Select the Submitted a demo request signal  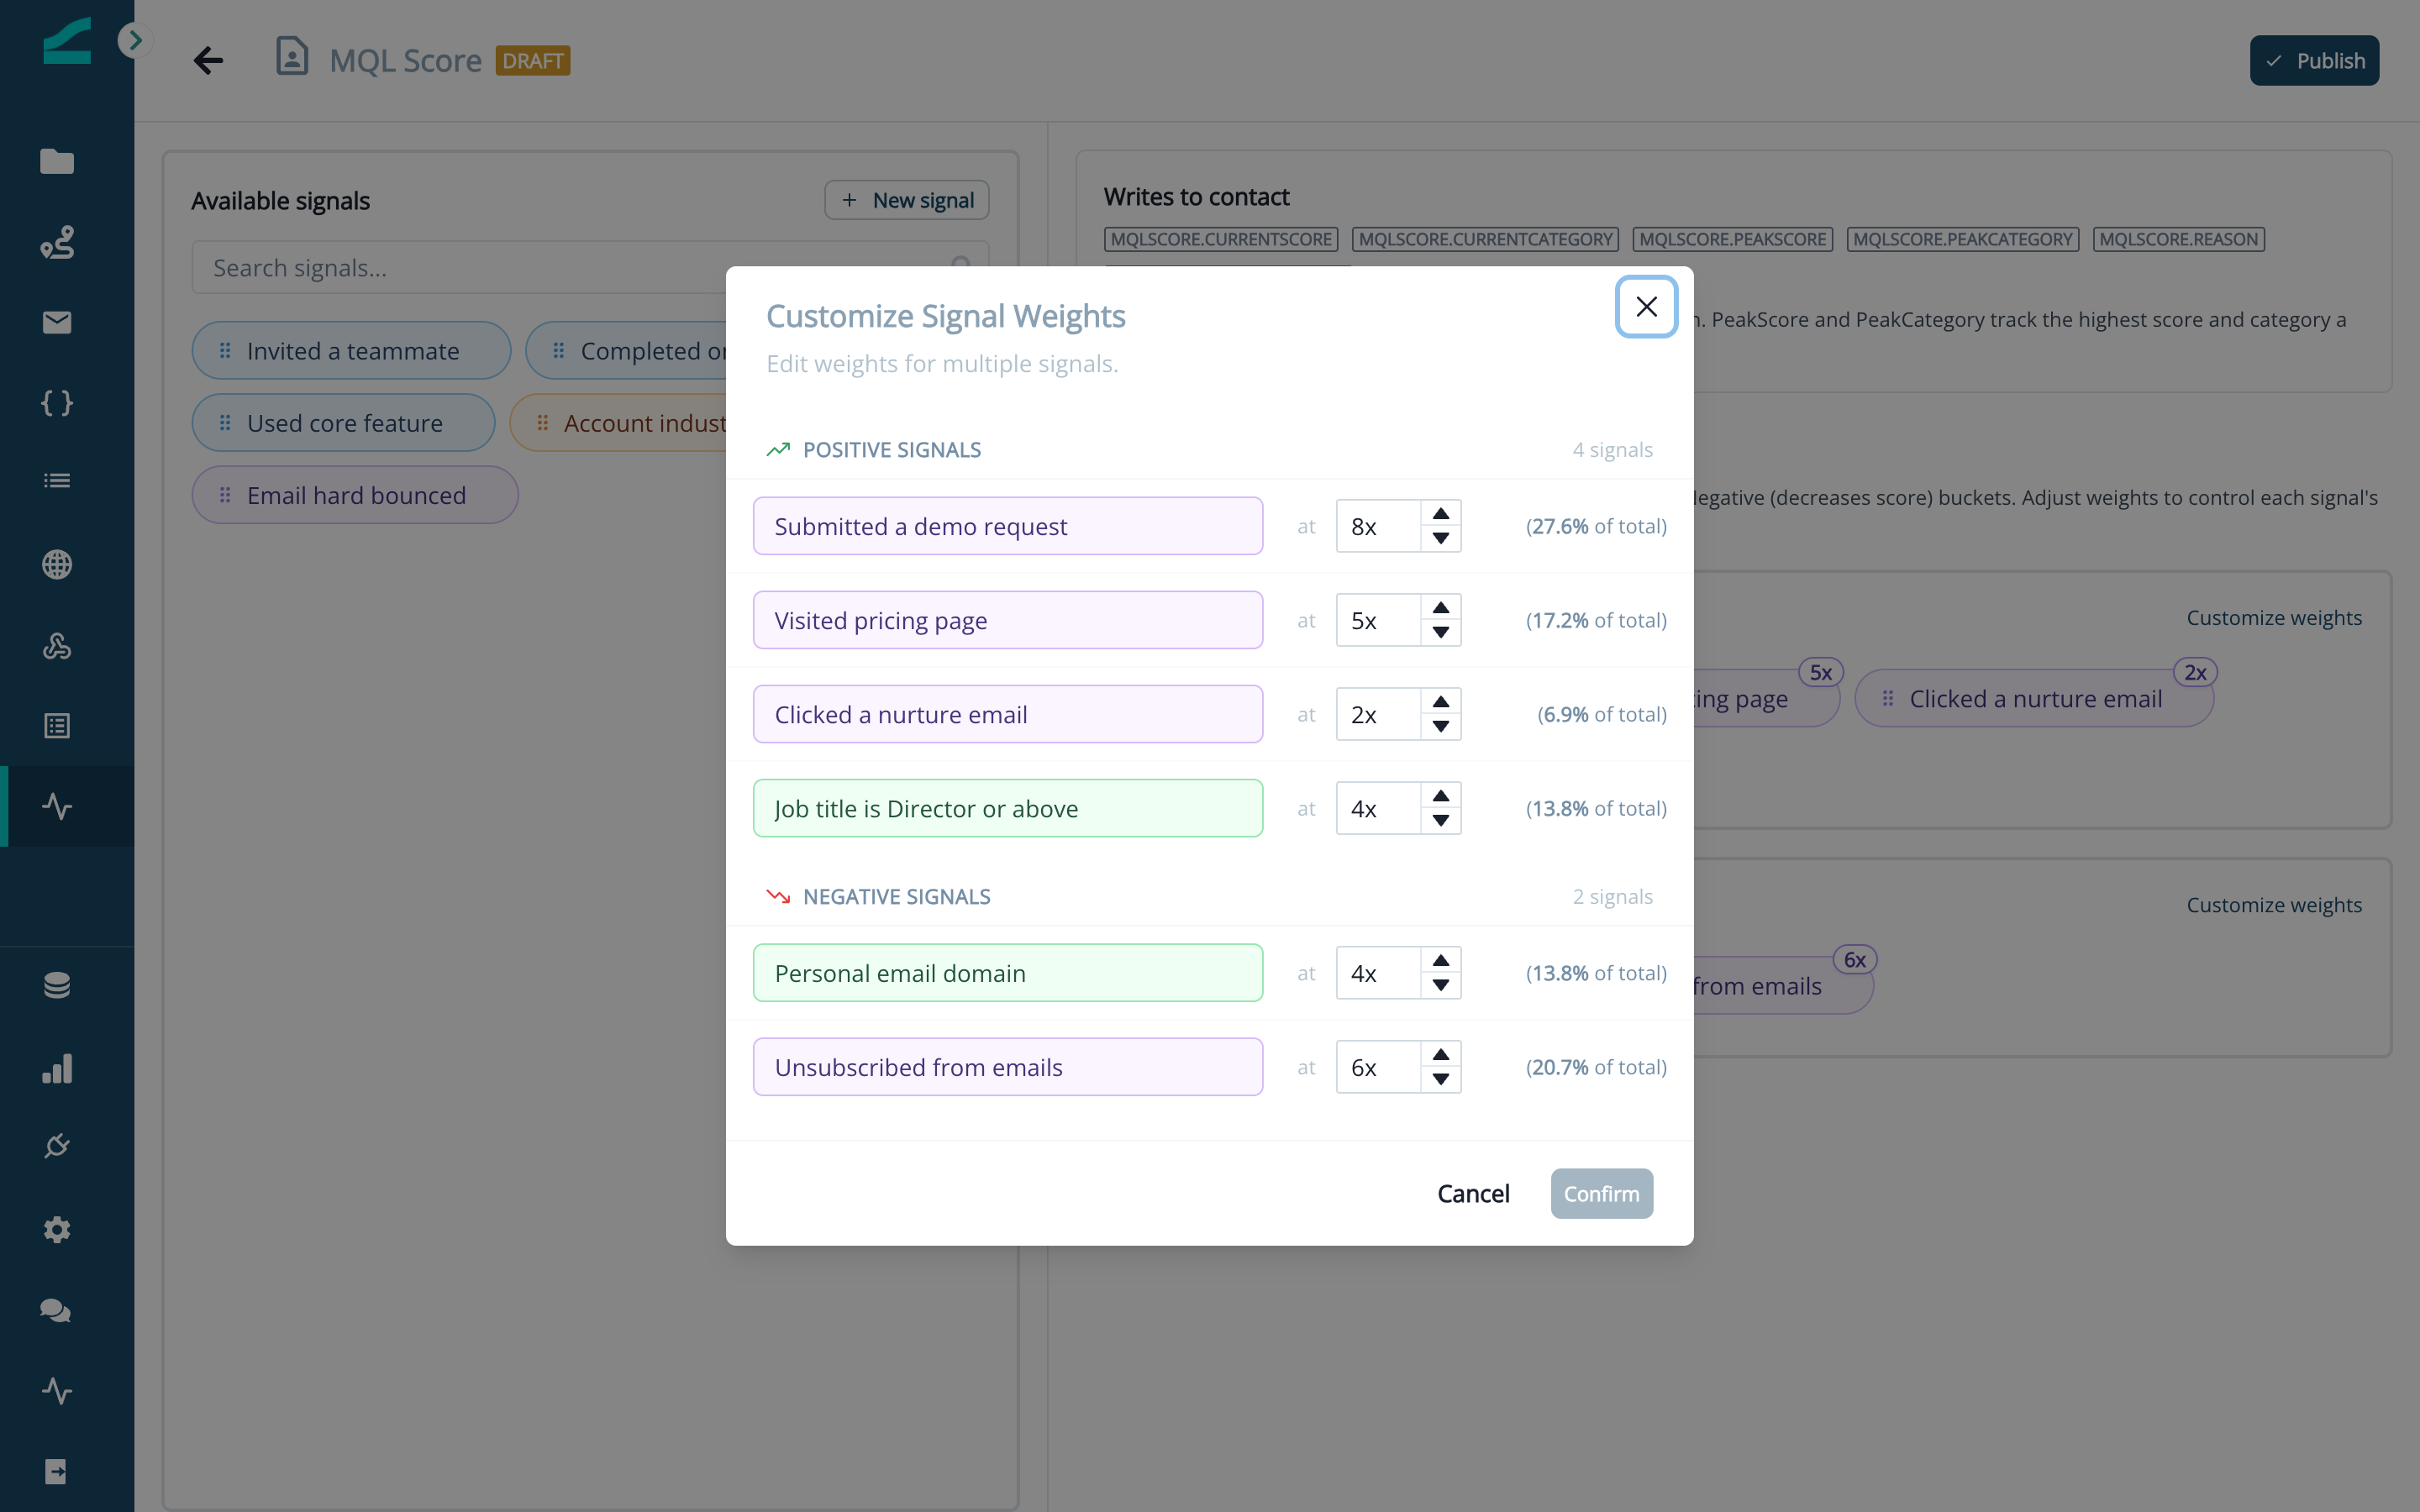1007,526
